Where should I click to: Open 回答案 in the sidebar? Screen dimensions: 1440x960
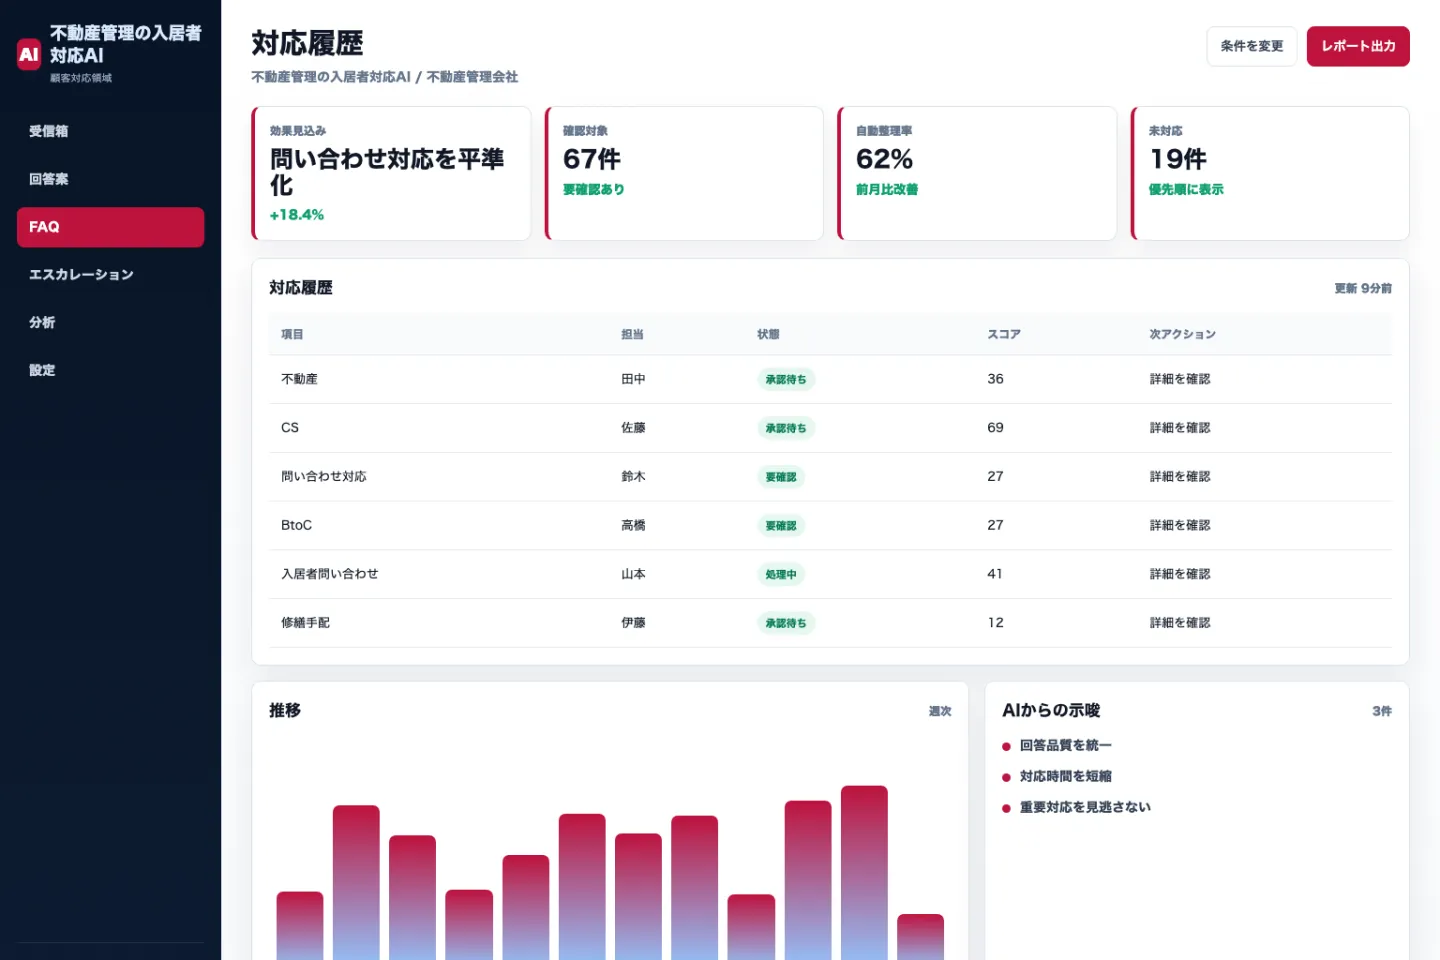coord(110,179)
